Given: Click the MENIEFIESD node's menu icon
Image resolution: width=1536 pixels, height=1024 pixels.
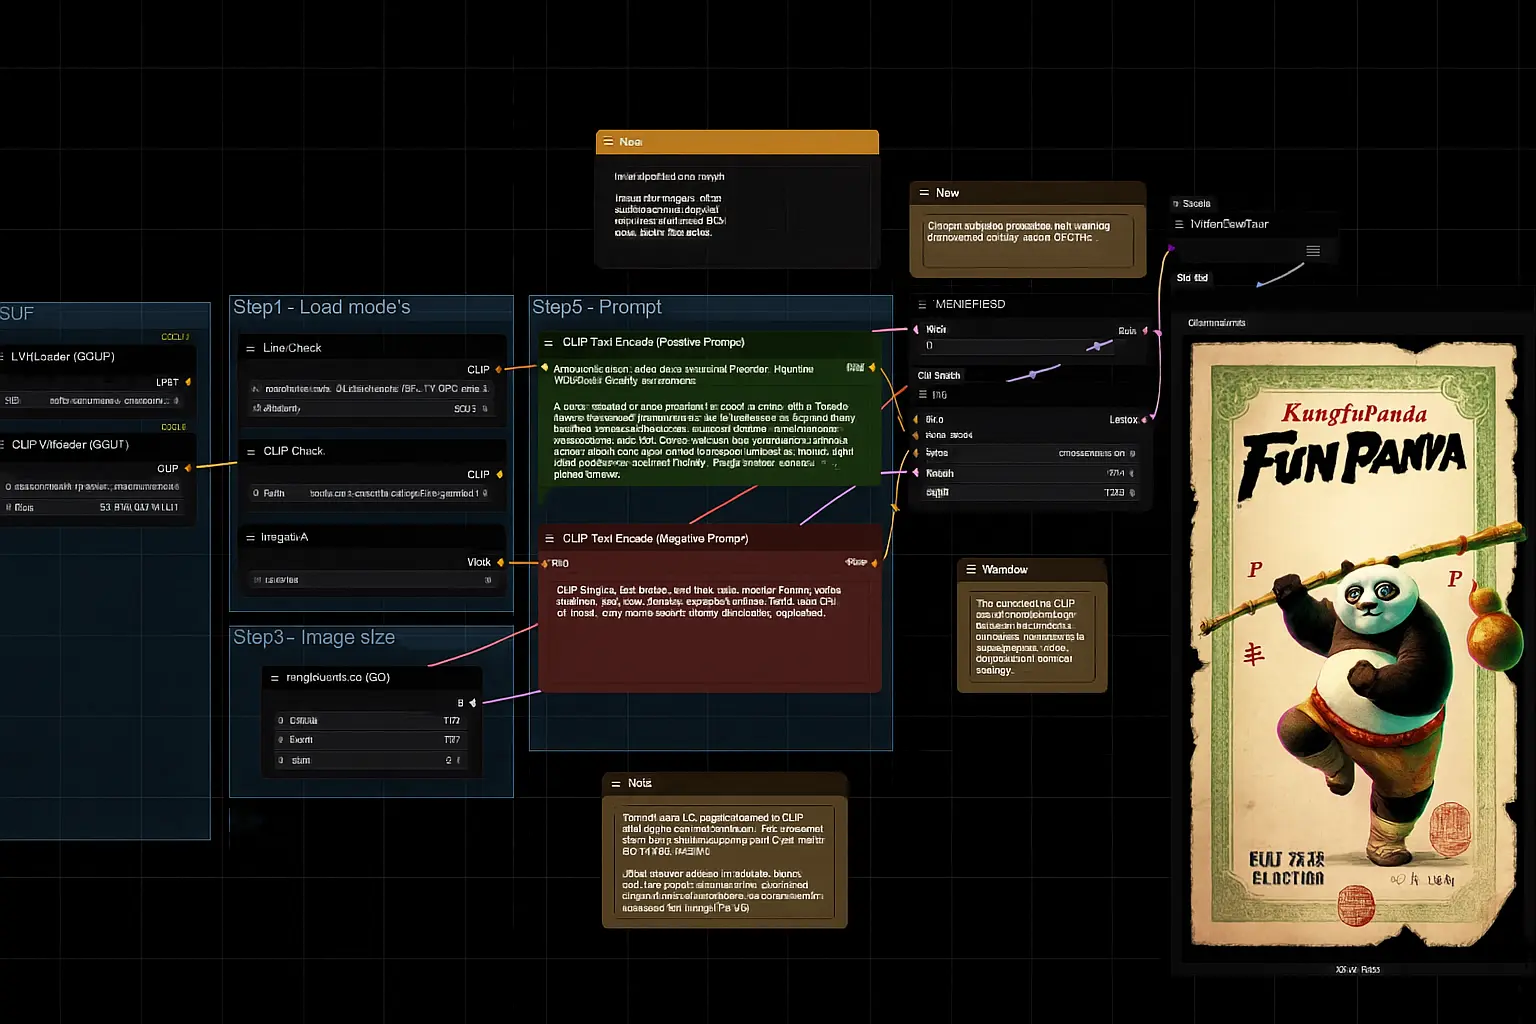Looking at the screenshot, I should click(922, 304).
